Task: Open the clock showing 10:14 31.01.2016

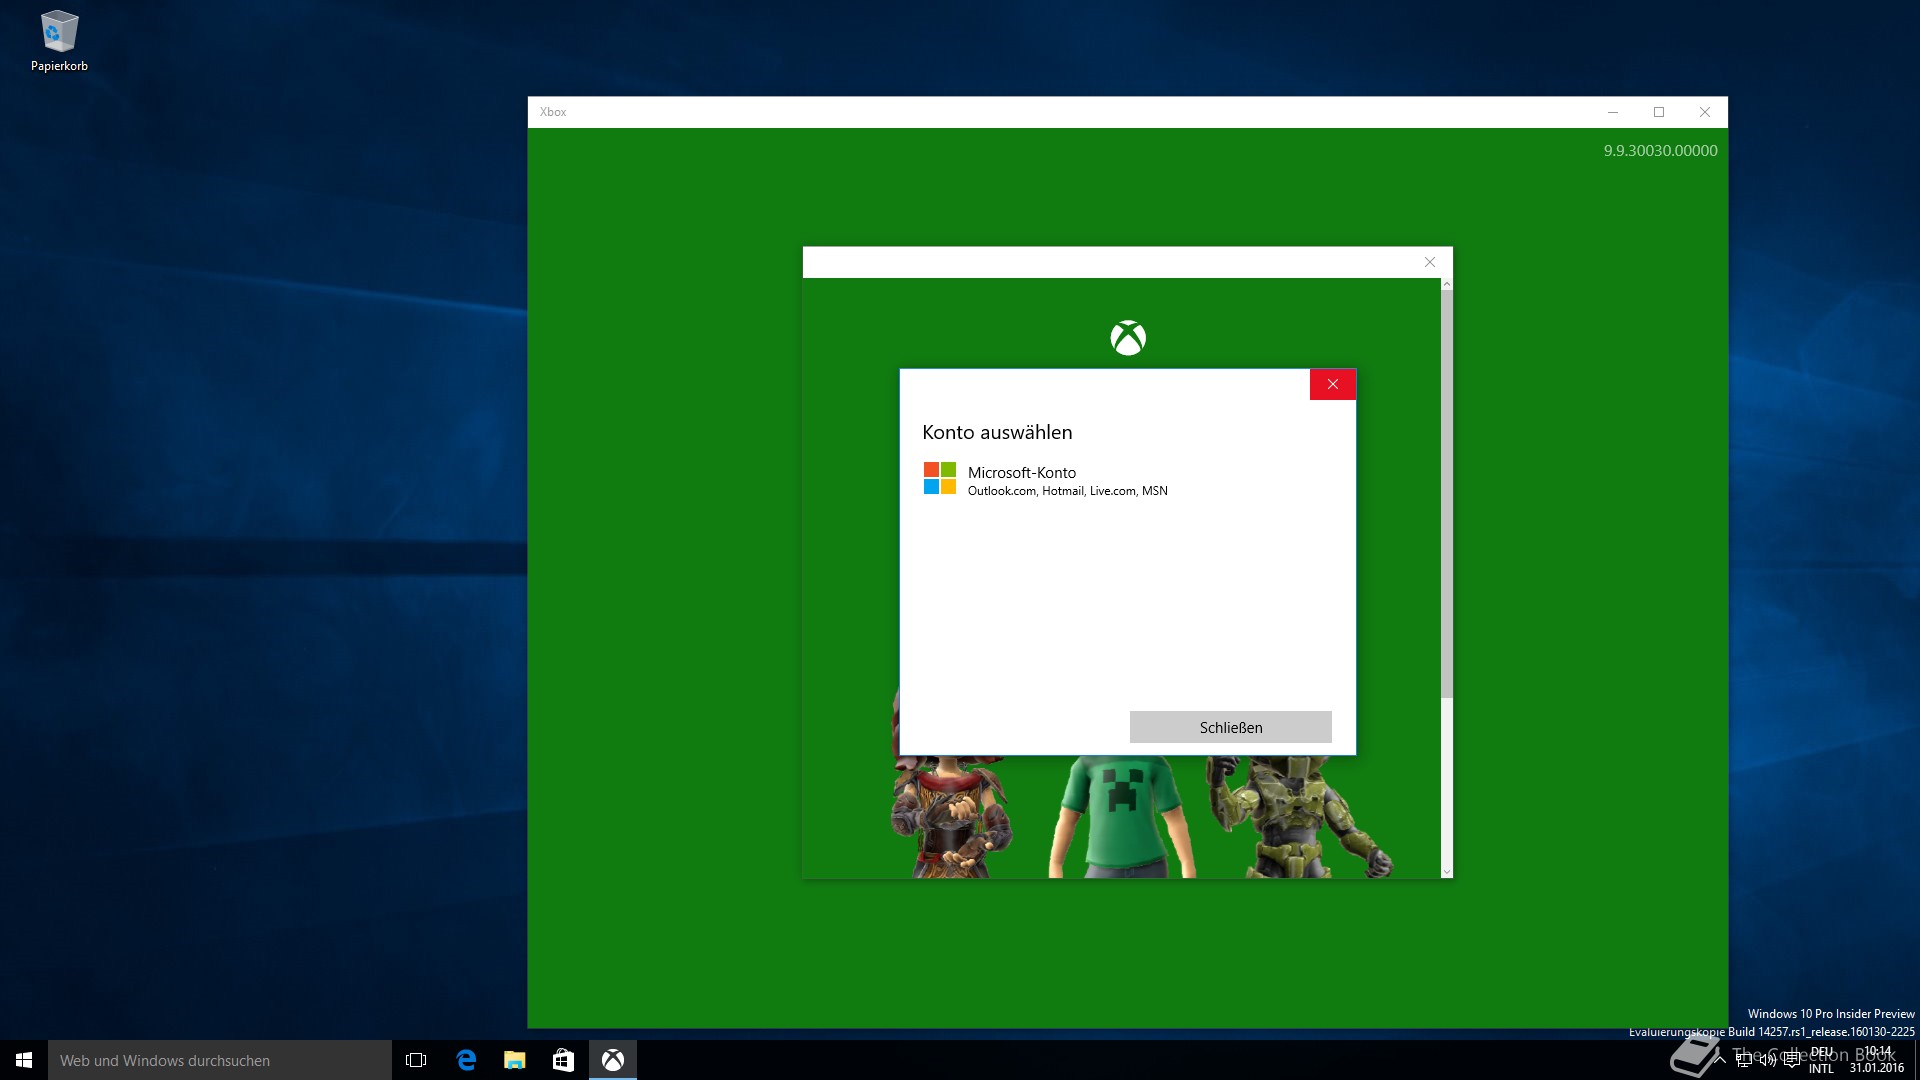Action: click(x=1877, y=1060)
